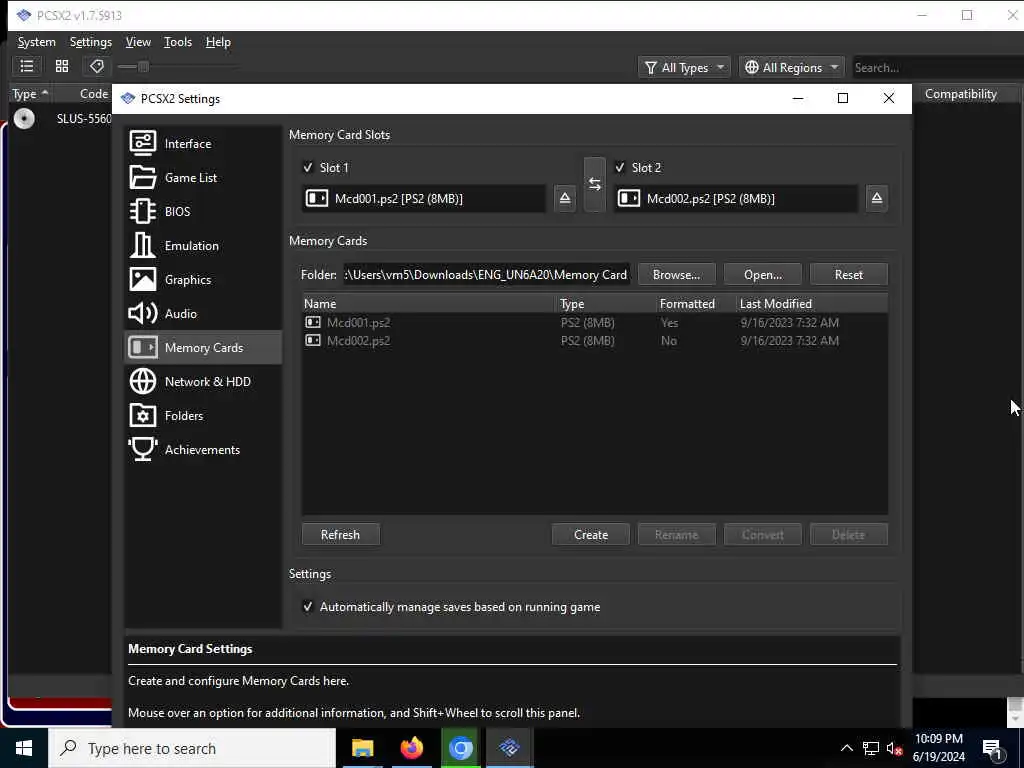Select the Mcd002.ps2 memory card row
This screenshot has width=1024, height=768.
click(x=594, y=340)
